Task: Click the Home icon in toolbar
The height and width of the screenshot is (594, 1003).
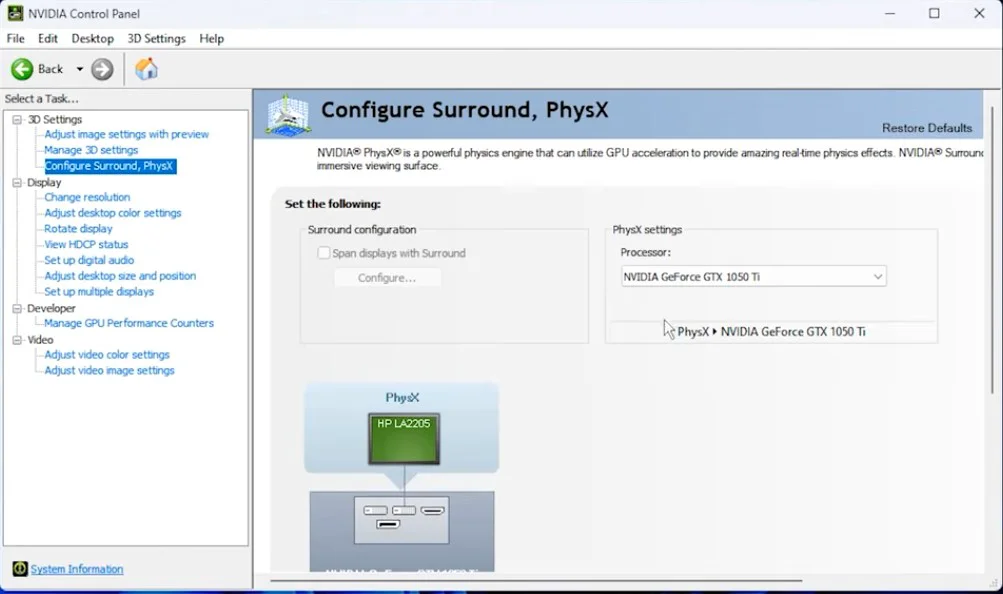Action: 146,69
